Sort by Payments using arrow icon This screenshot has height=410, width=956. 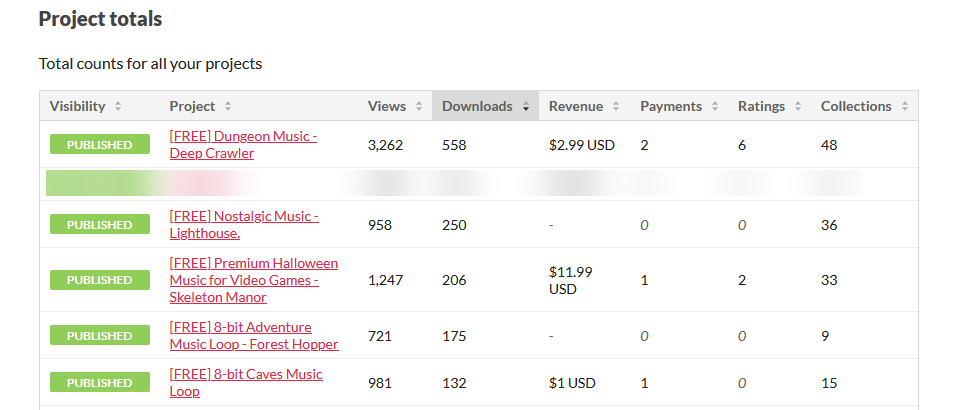[715, 106]
